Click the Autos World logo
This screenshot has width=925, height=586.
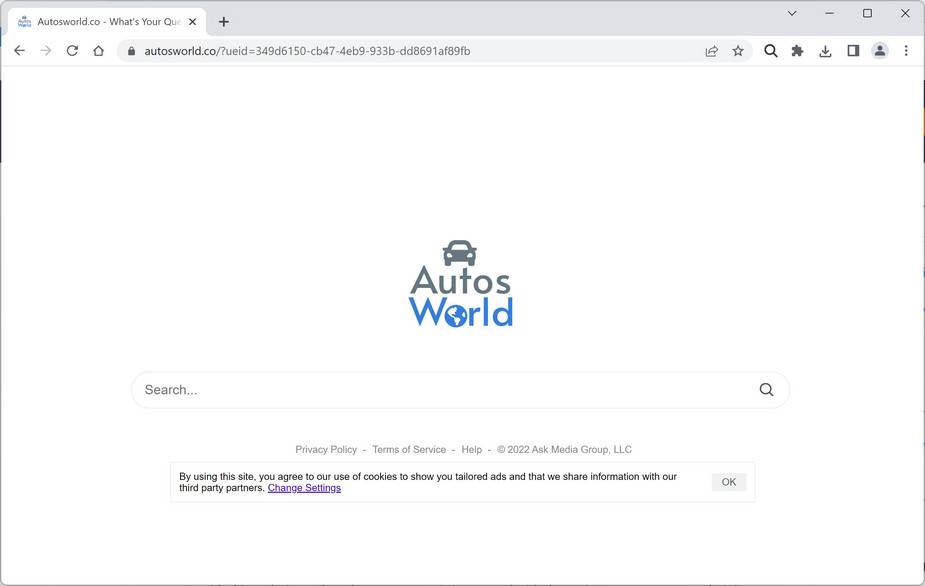(x=461, y=284)
